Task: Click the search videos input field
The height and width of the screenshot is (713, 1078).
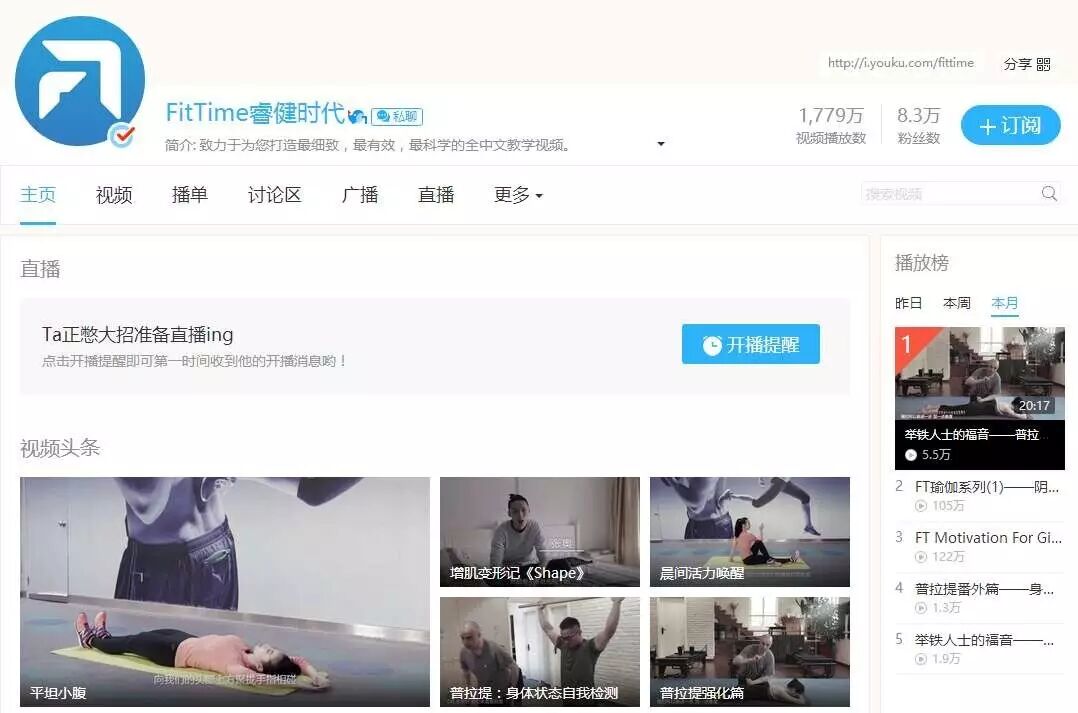Action: 948,194
